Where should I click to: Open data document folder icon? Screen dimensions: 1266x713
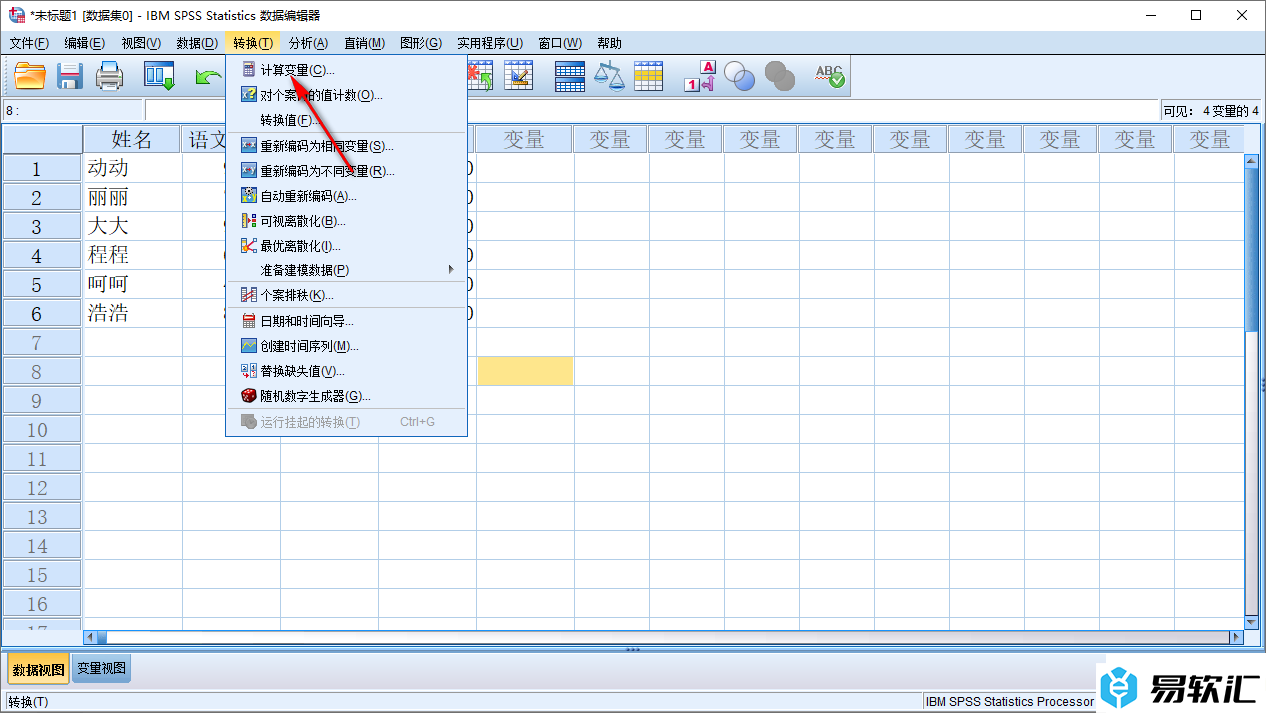click(30, 76)
